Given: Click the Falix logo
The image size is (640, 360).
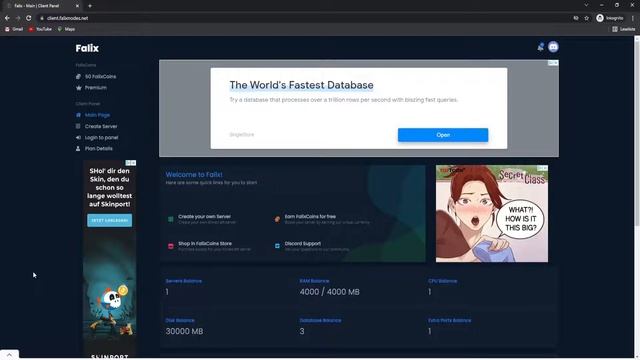Looking at the screenshot, I should [x=87, y=48].
